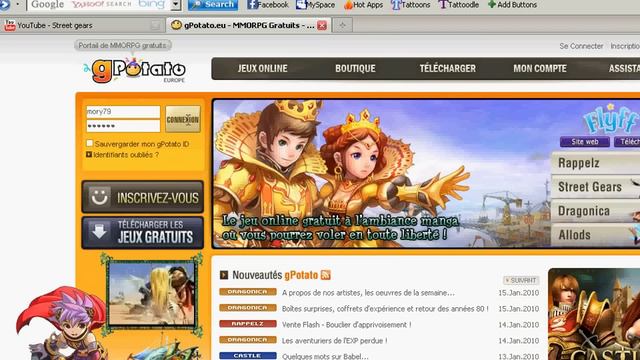Click the framed game screenshot thumbnail

click(x=152, y=293)
